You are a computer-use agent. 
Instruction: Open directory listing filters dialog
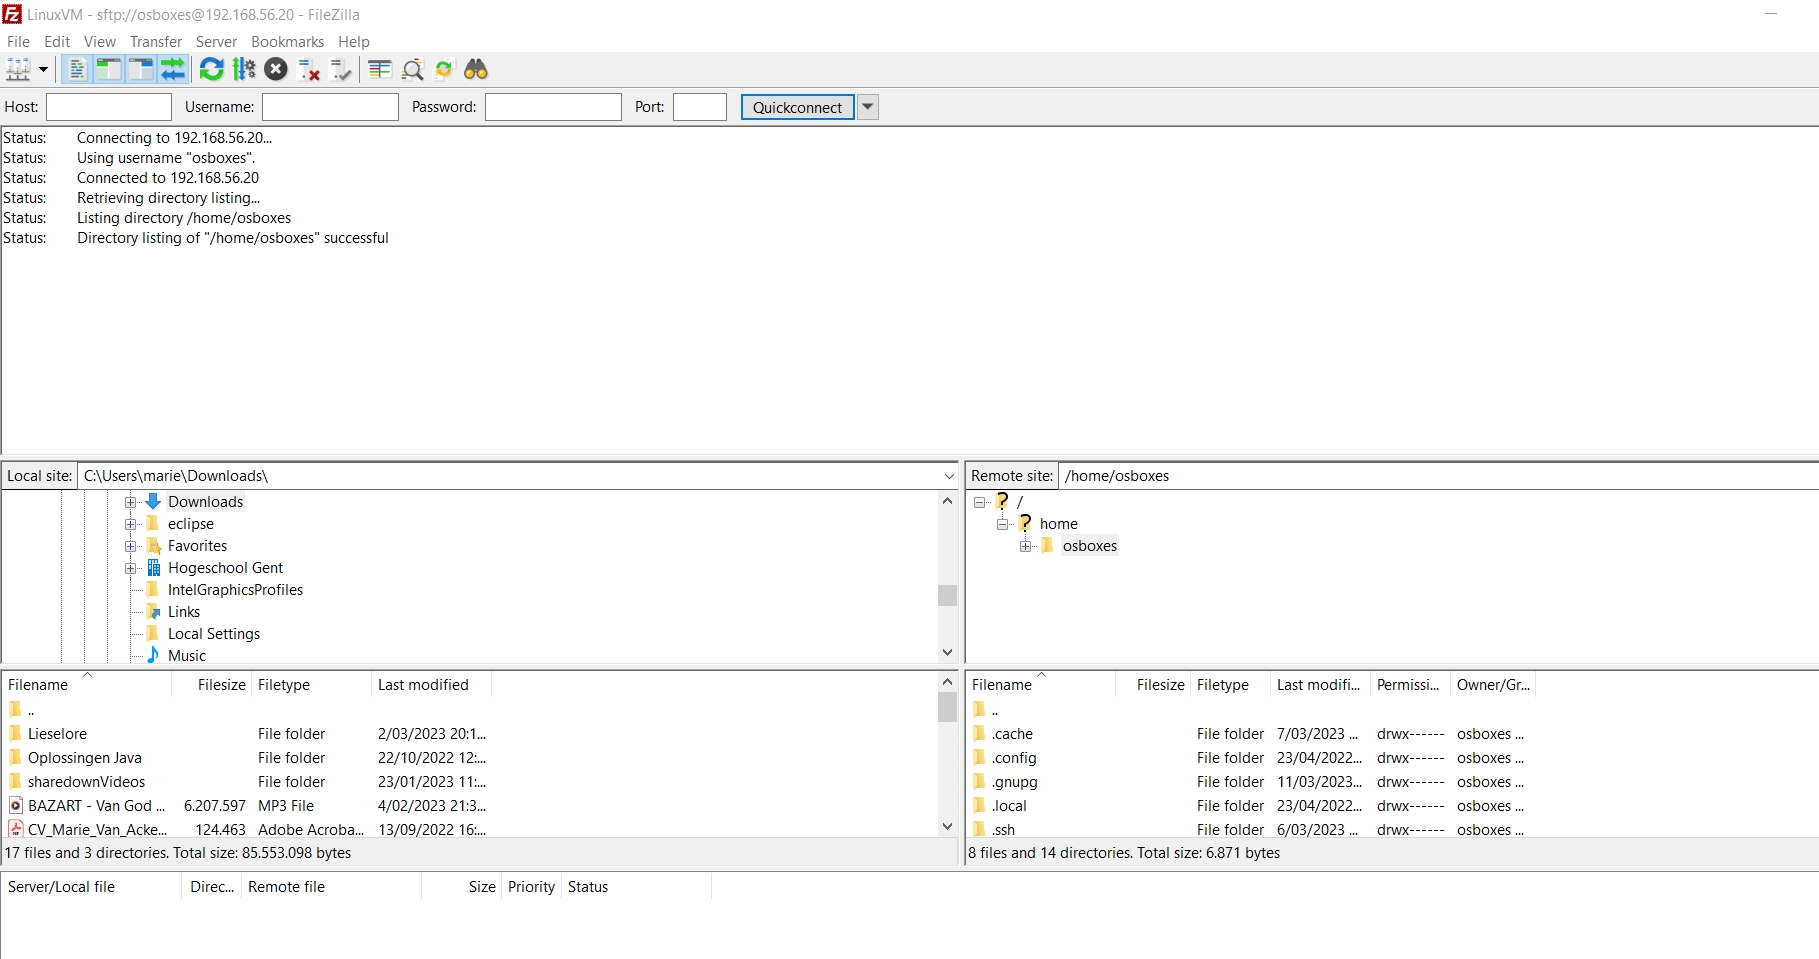click(379, 69)
